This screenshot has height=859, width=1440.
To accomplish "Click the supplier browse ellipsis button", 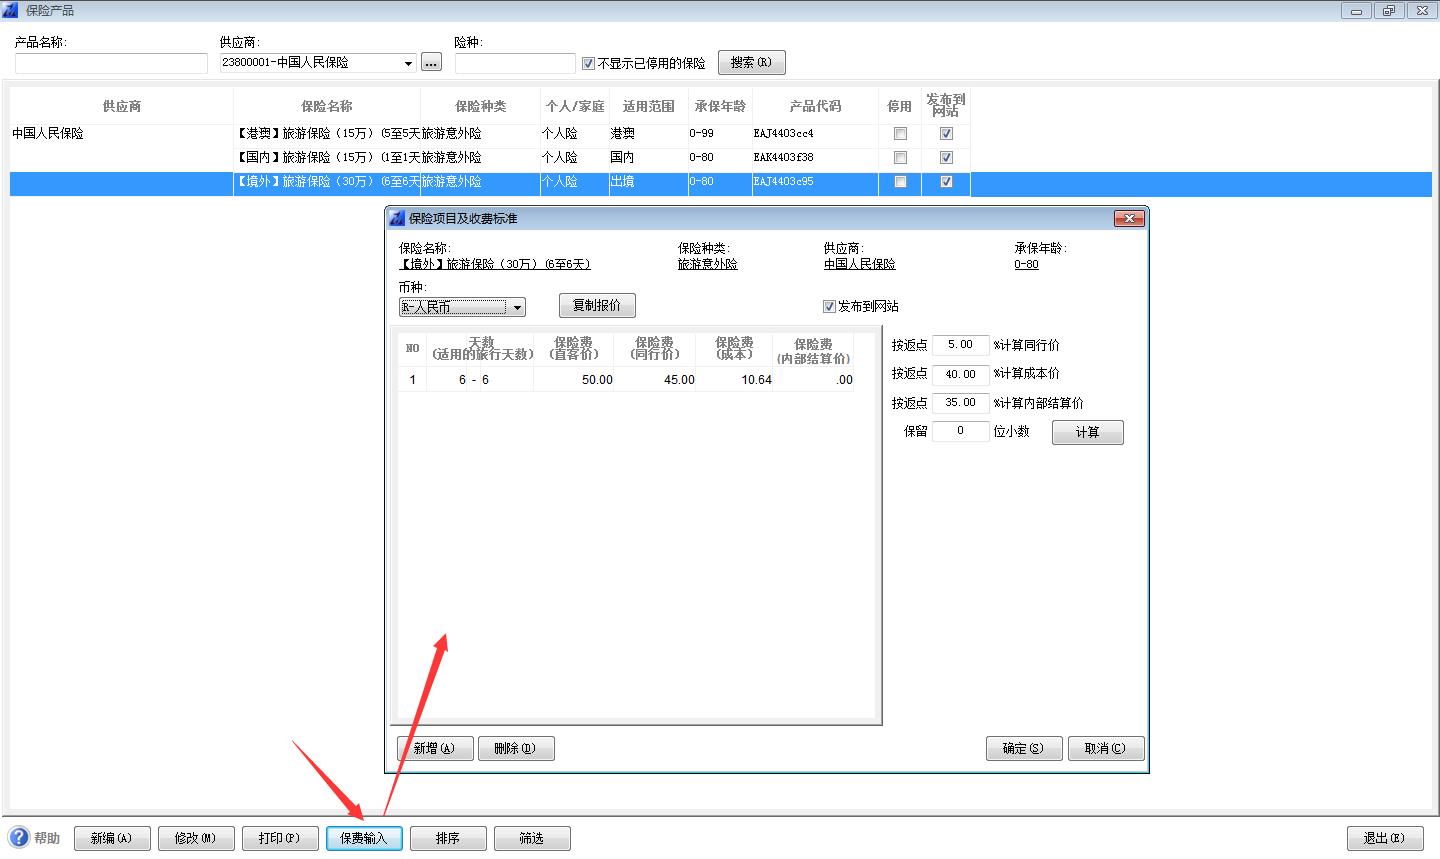I will [x=431, y=63].
